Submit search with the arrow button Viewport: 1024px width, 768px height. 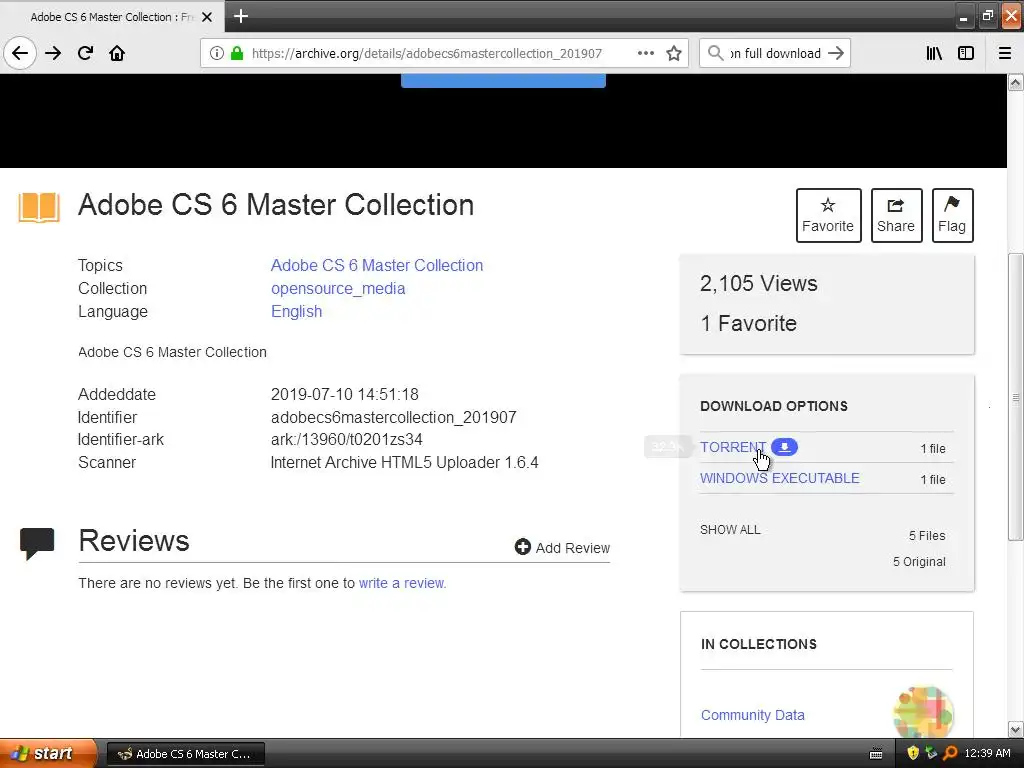[x=836, y=53]
